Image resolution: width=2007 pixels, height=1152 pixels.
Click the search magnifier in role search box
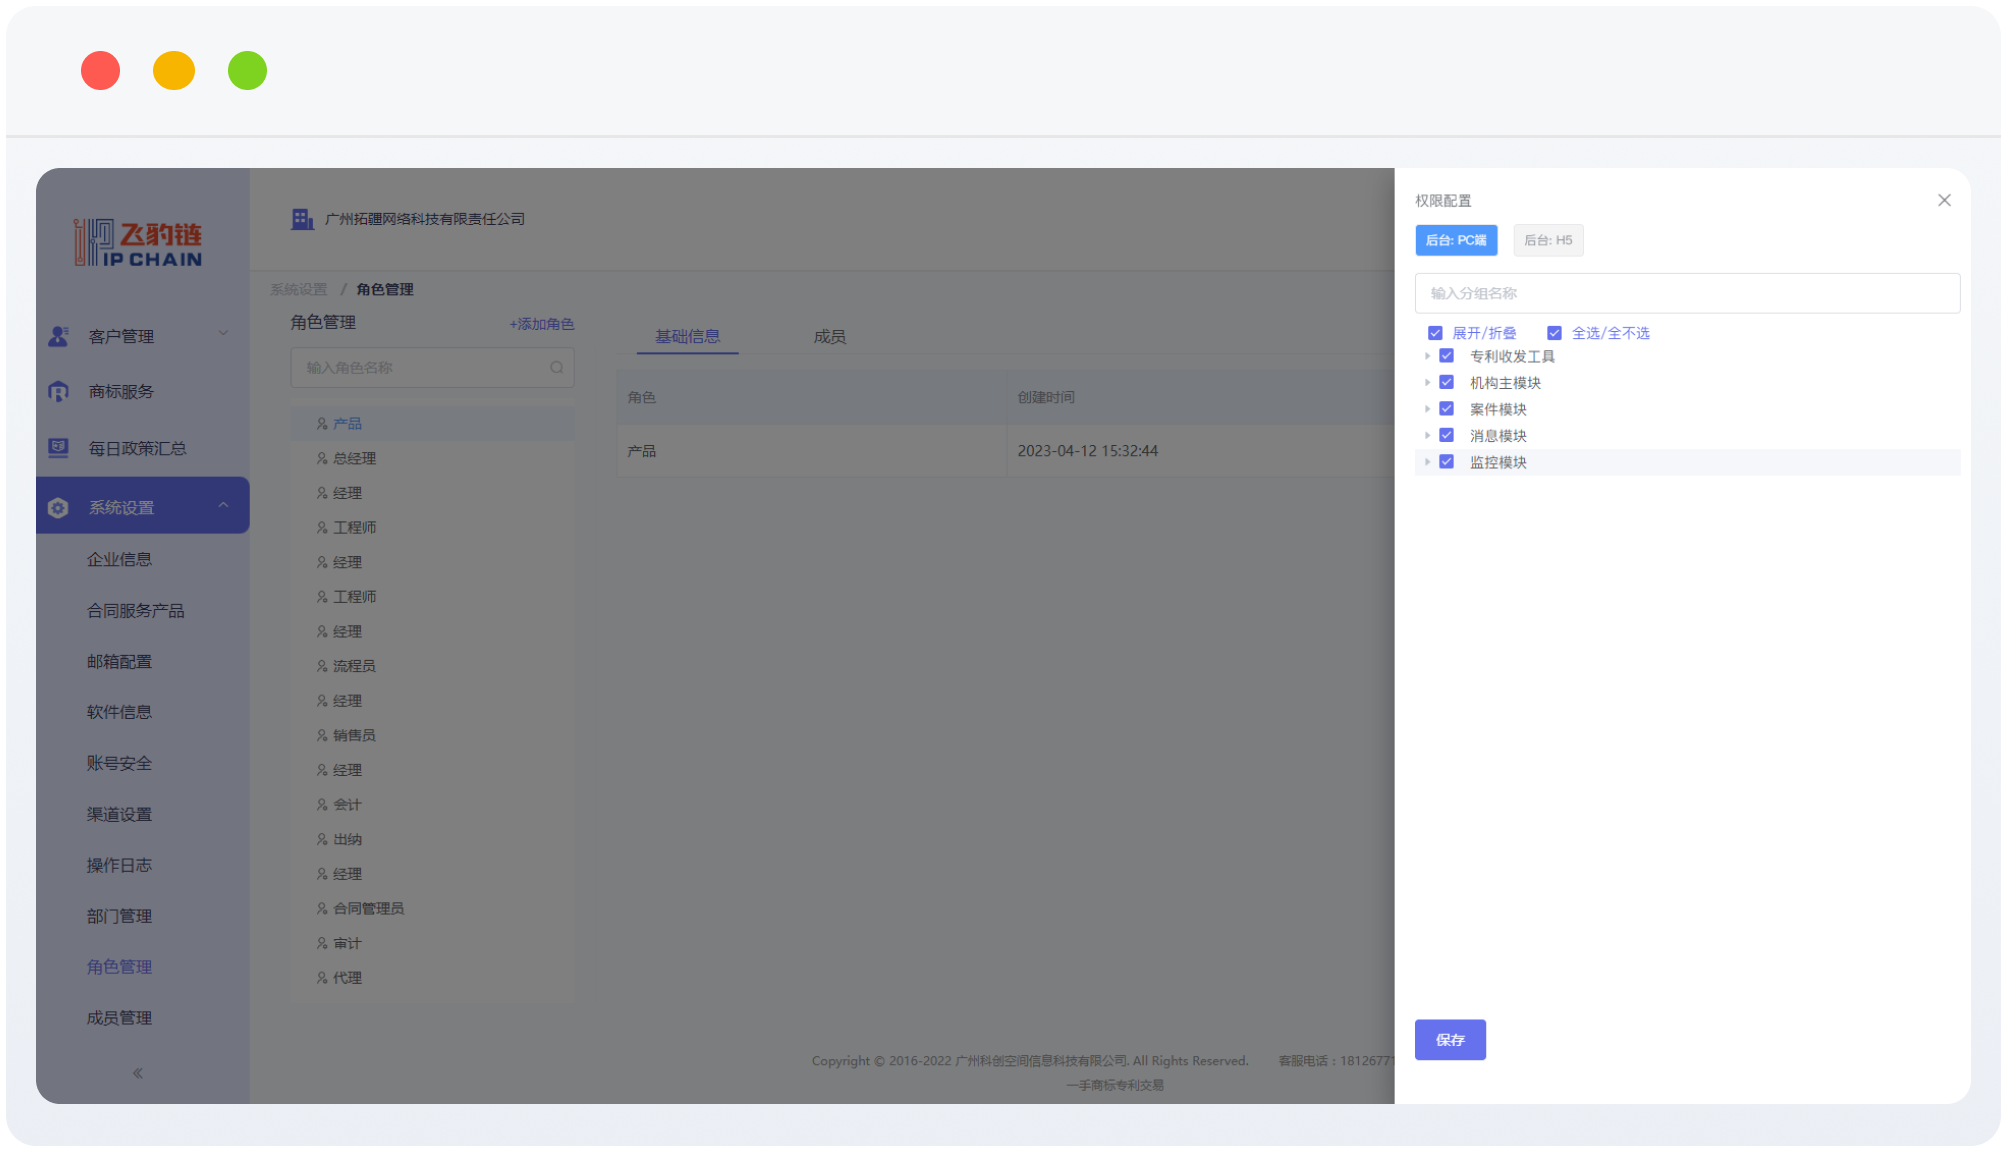pyautogui.click(x=557, y=368)
